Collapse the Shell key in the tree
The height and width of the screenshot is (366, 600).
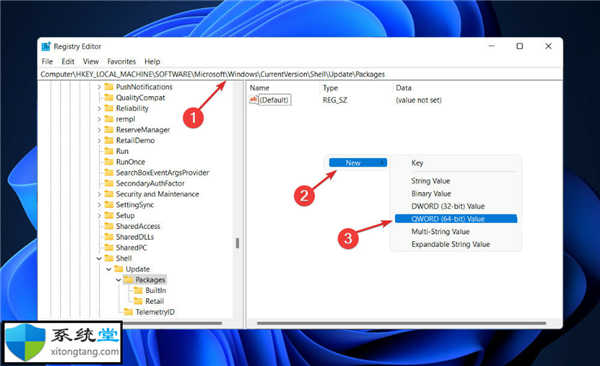click(99, 259)
